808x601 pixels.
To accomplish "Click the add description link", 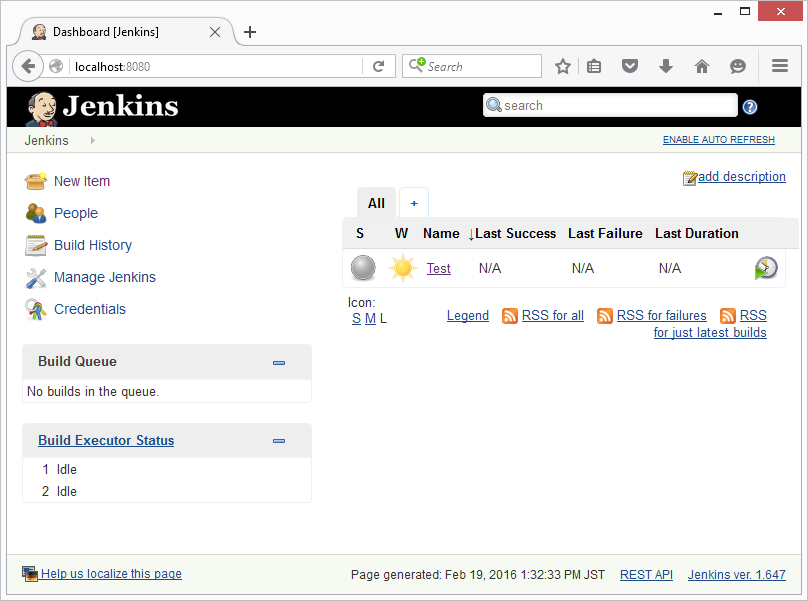I will (742, 177).
